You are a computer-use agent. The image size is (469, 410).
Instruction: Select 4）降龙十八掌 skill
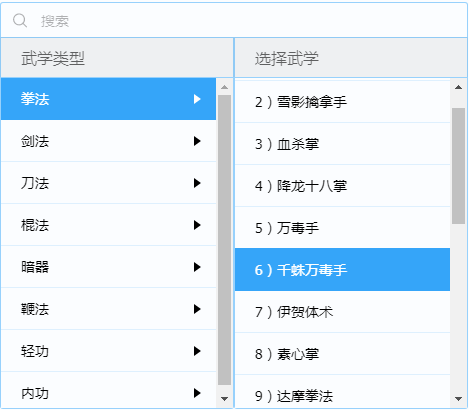pos(342,186)
